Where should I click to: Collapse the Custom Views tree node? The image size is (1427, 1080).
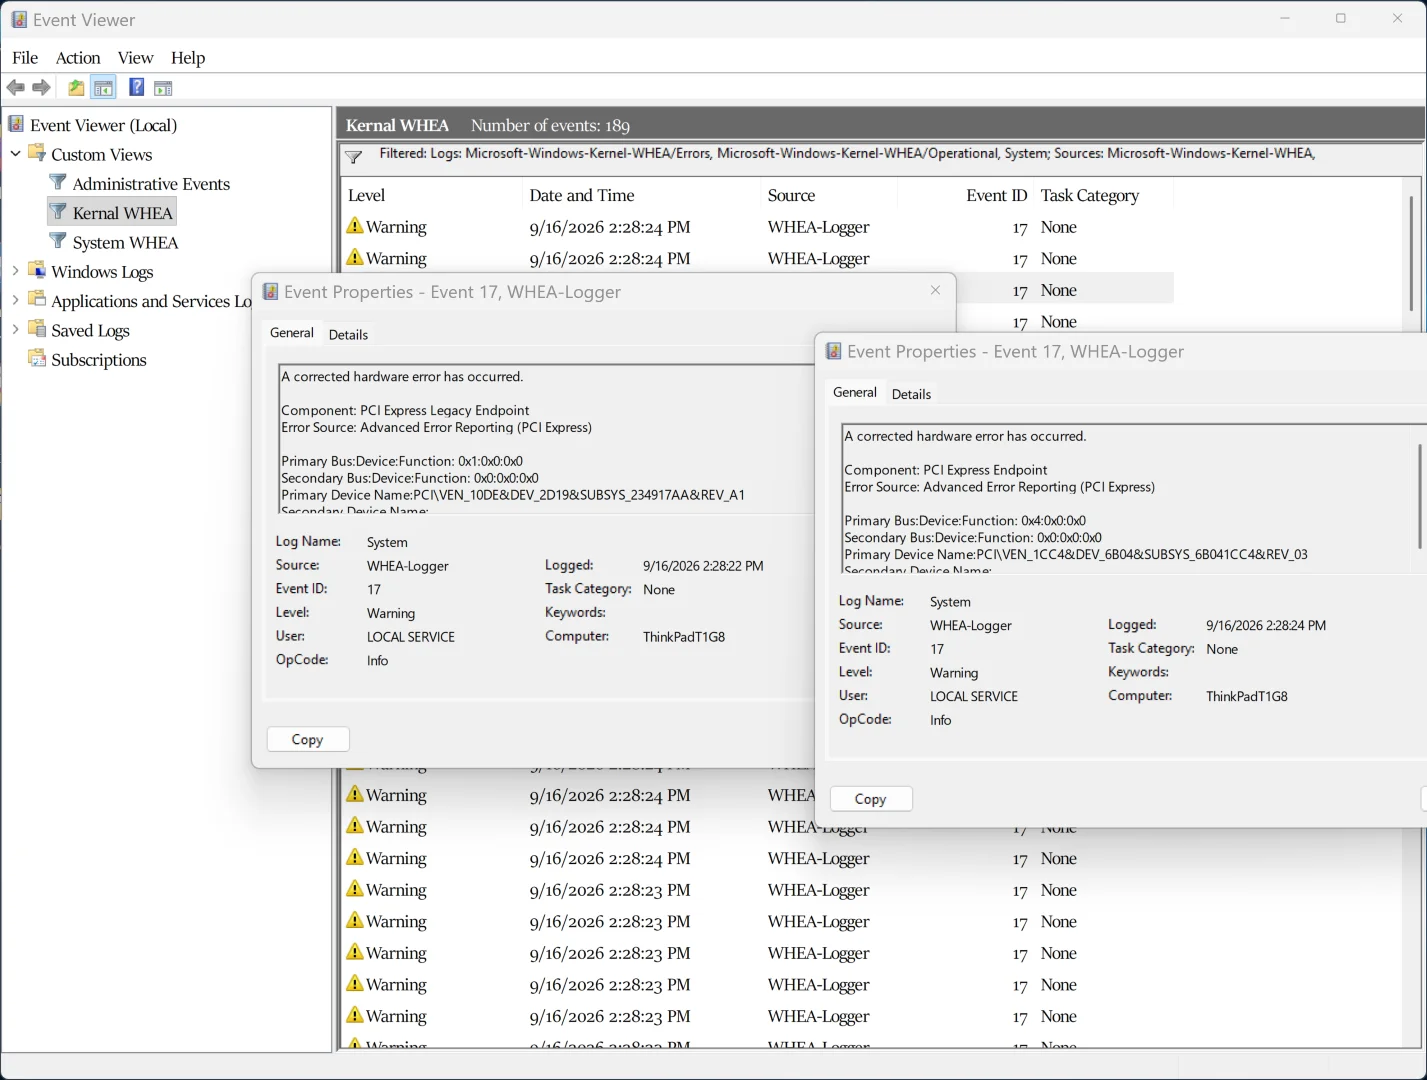[15, 154]
